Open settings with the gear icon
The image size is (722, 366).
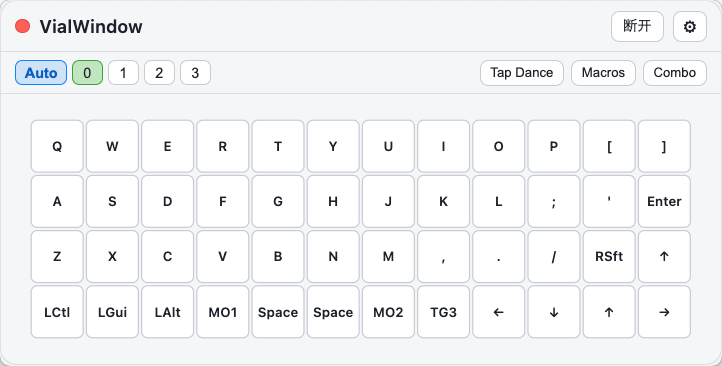[689, 27]
